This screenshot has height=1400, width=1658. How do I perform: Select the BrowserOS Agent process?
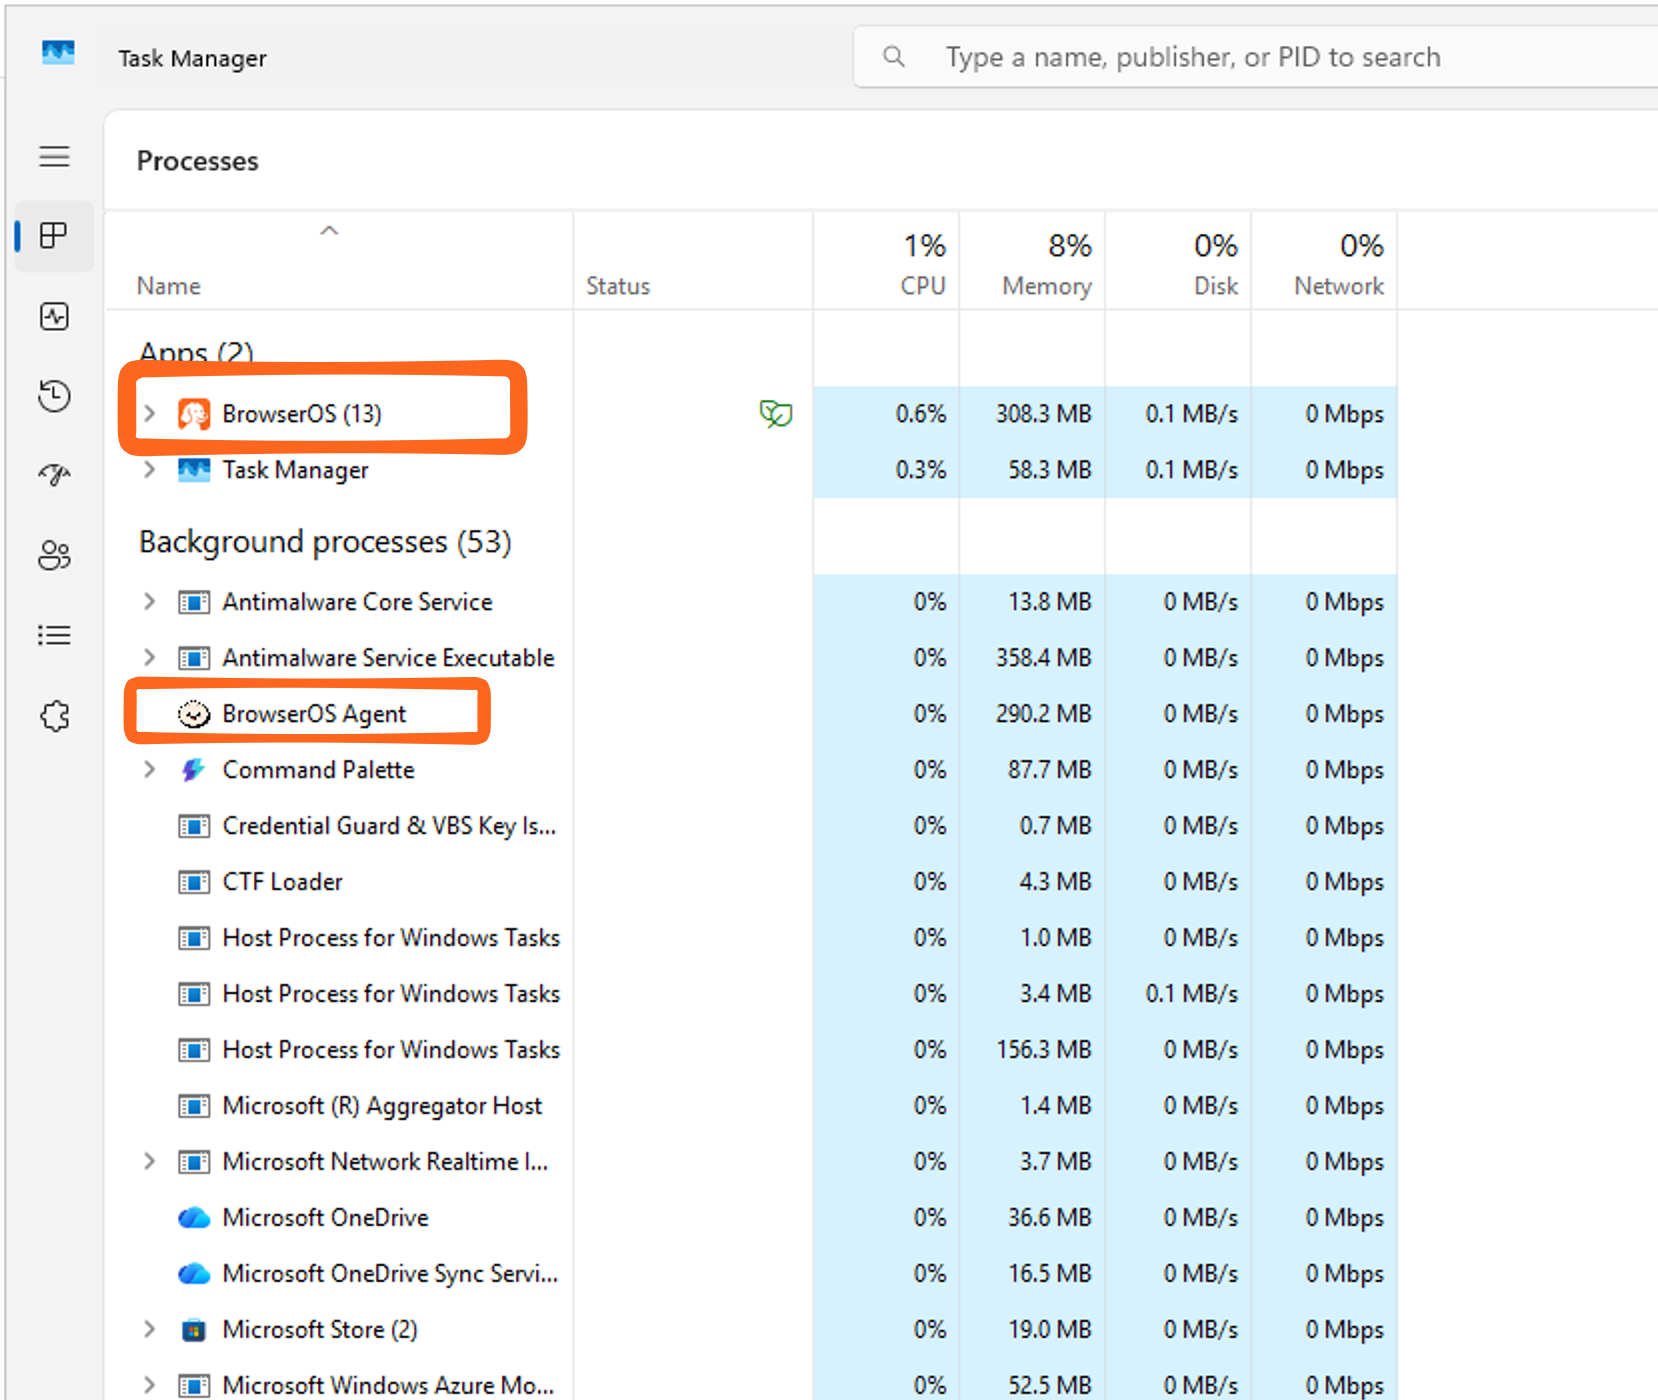[314, 713]
